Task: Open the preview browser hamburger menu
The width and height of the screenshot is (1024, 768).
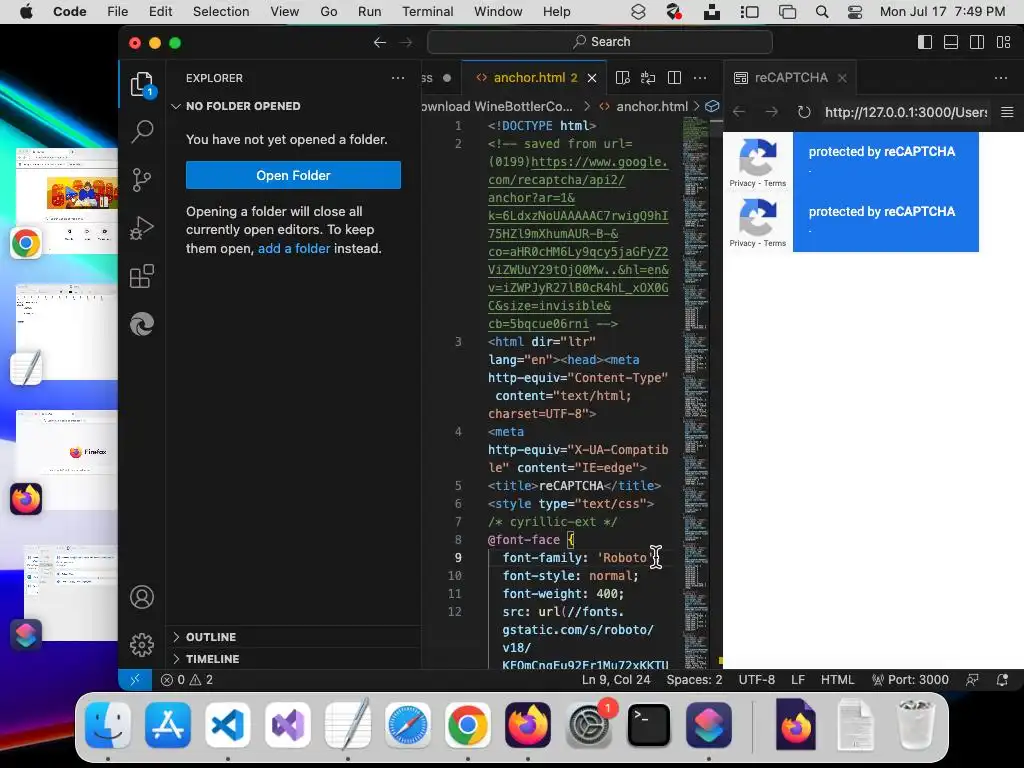Action: (x=1007, y=112)
